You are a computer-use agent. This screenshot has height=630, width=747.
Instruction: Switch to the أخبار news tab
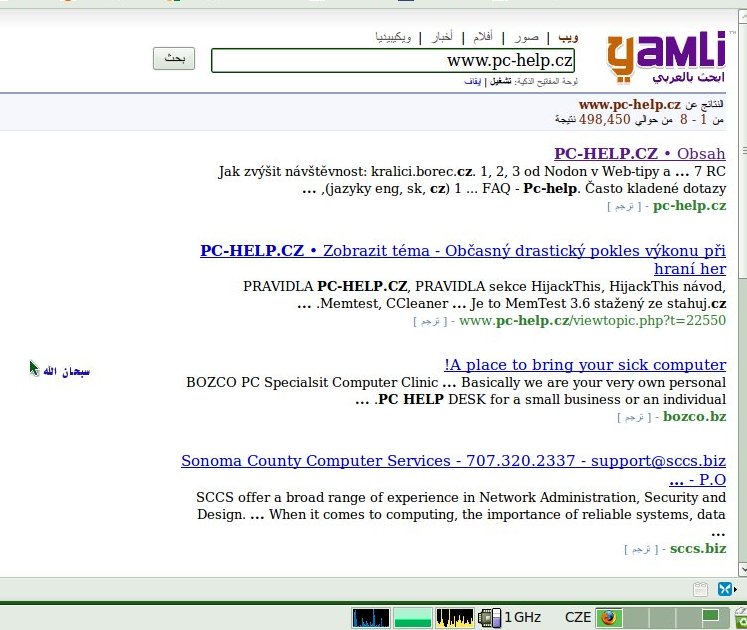click(x=441, y=37)
